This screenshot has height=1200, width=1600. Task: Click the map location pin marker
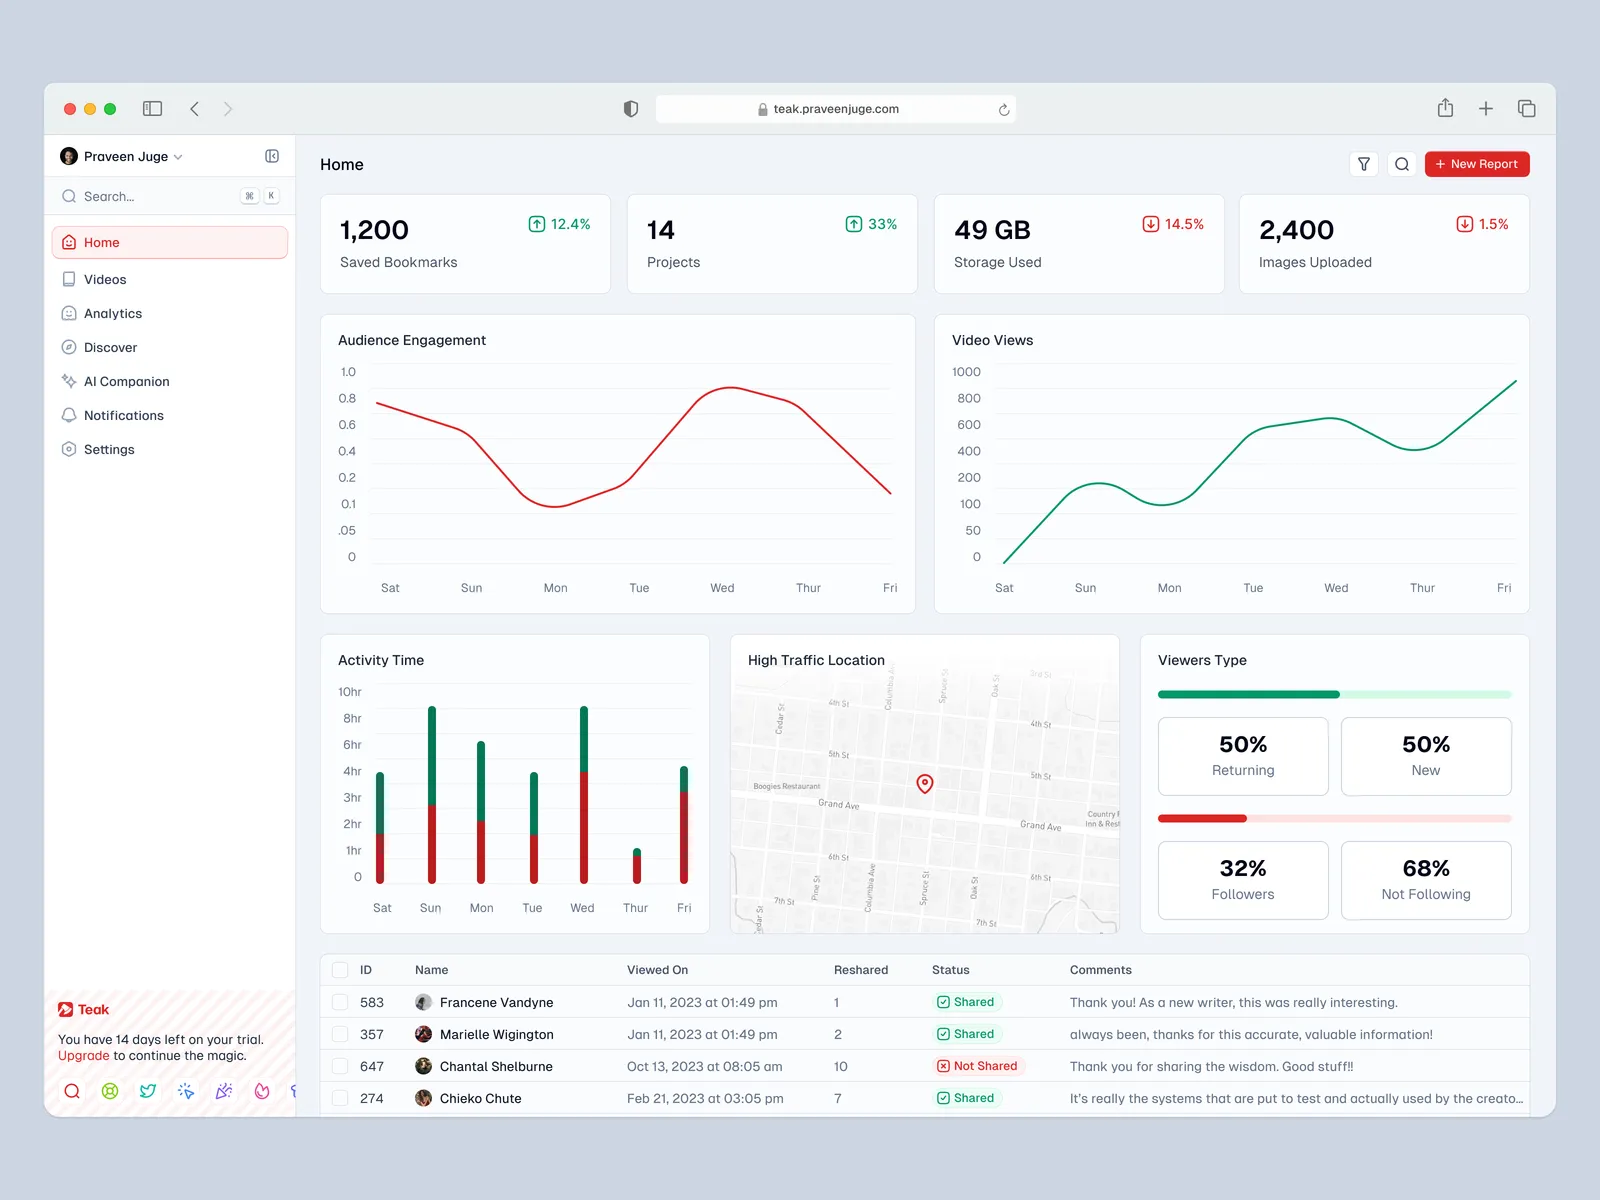[x=925, y=783]
